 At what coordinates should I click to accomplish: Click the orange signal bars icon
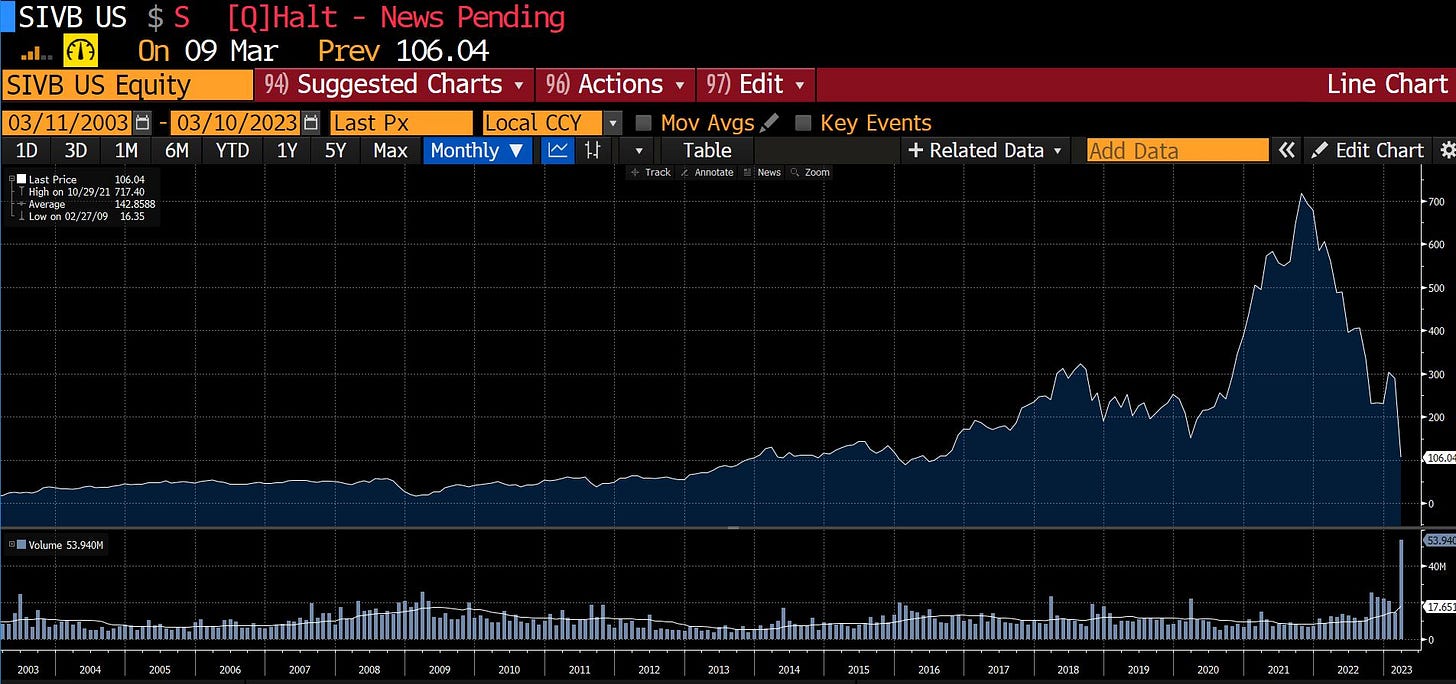pyautogui.click(x=38, y=54)
